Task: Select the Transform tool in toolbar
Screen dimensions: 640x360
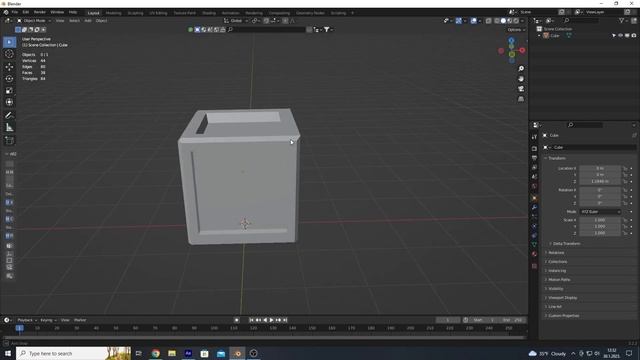Action: [9, 102]
